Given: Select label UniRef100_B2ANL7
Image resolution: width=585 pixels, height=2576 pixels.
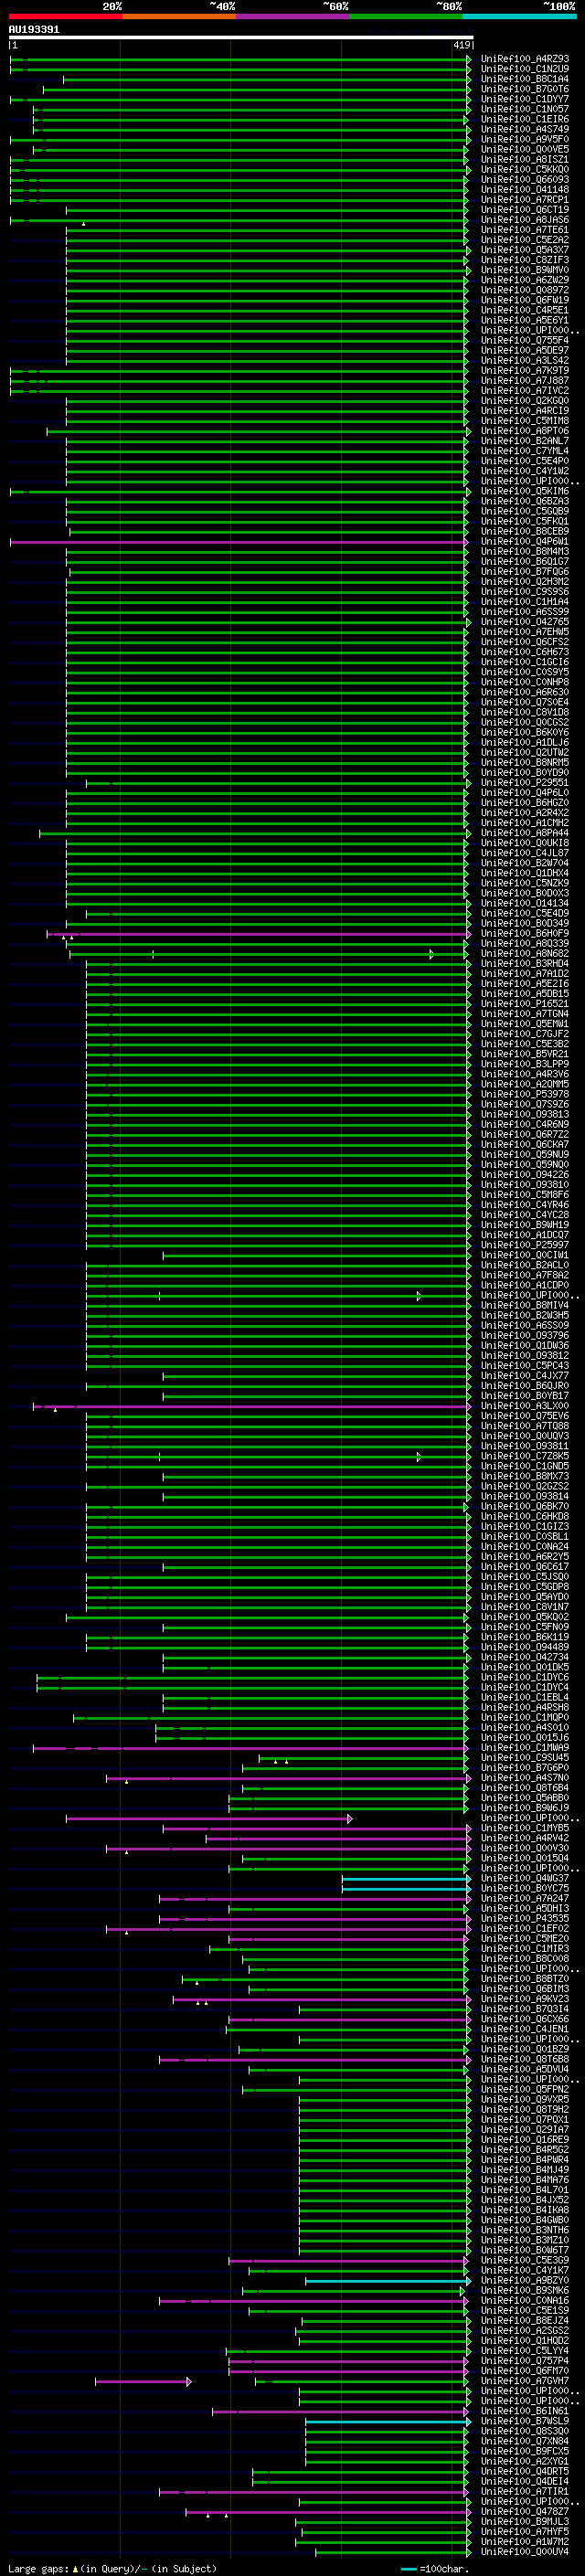Looking at the screenshot, I should pyautogui.click(x=525, y=441).
